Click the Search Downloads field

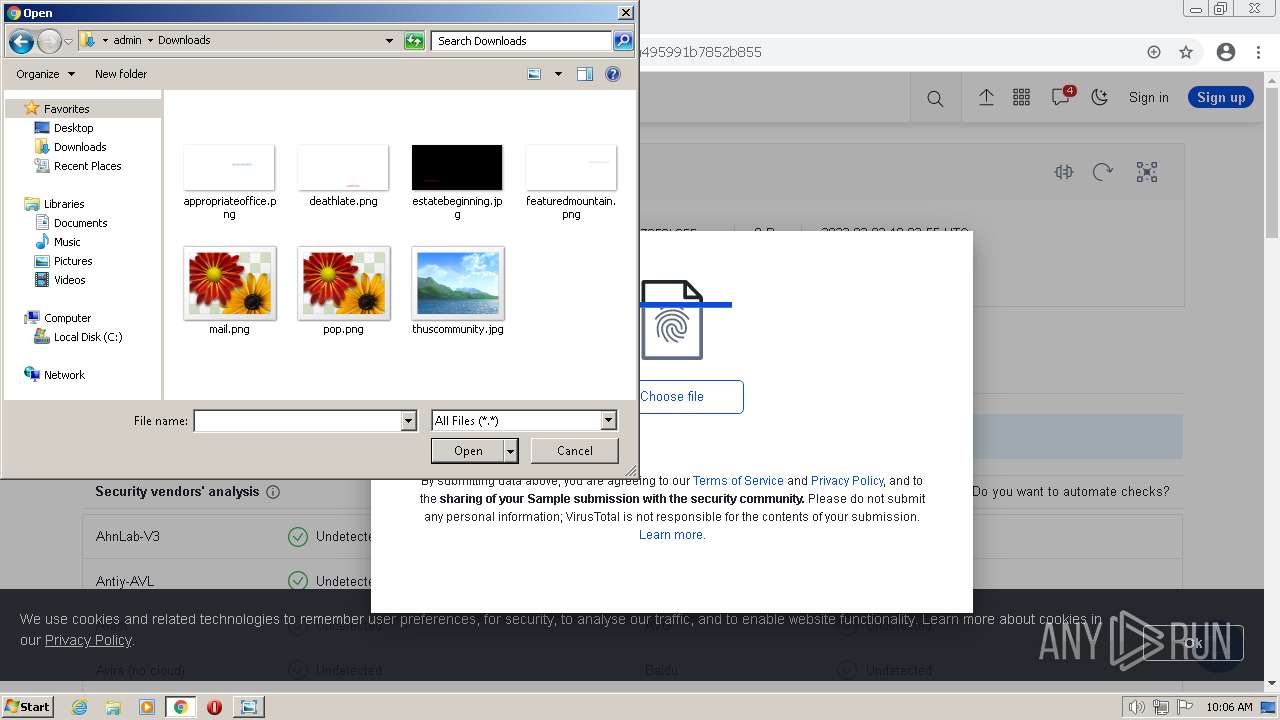[x=522, y=41]
